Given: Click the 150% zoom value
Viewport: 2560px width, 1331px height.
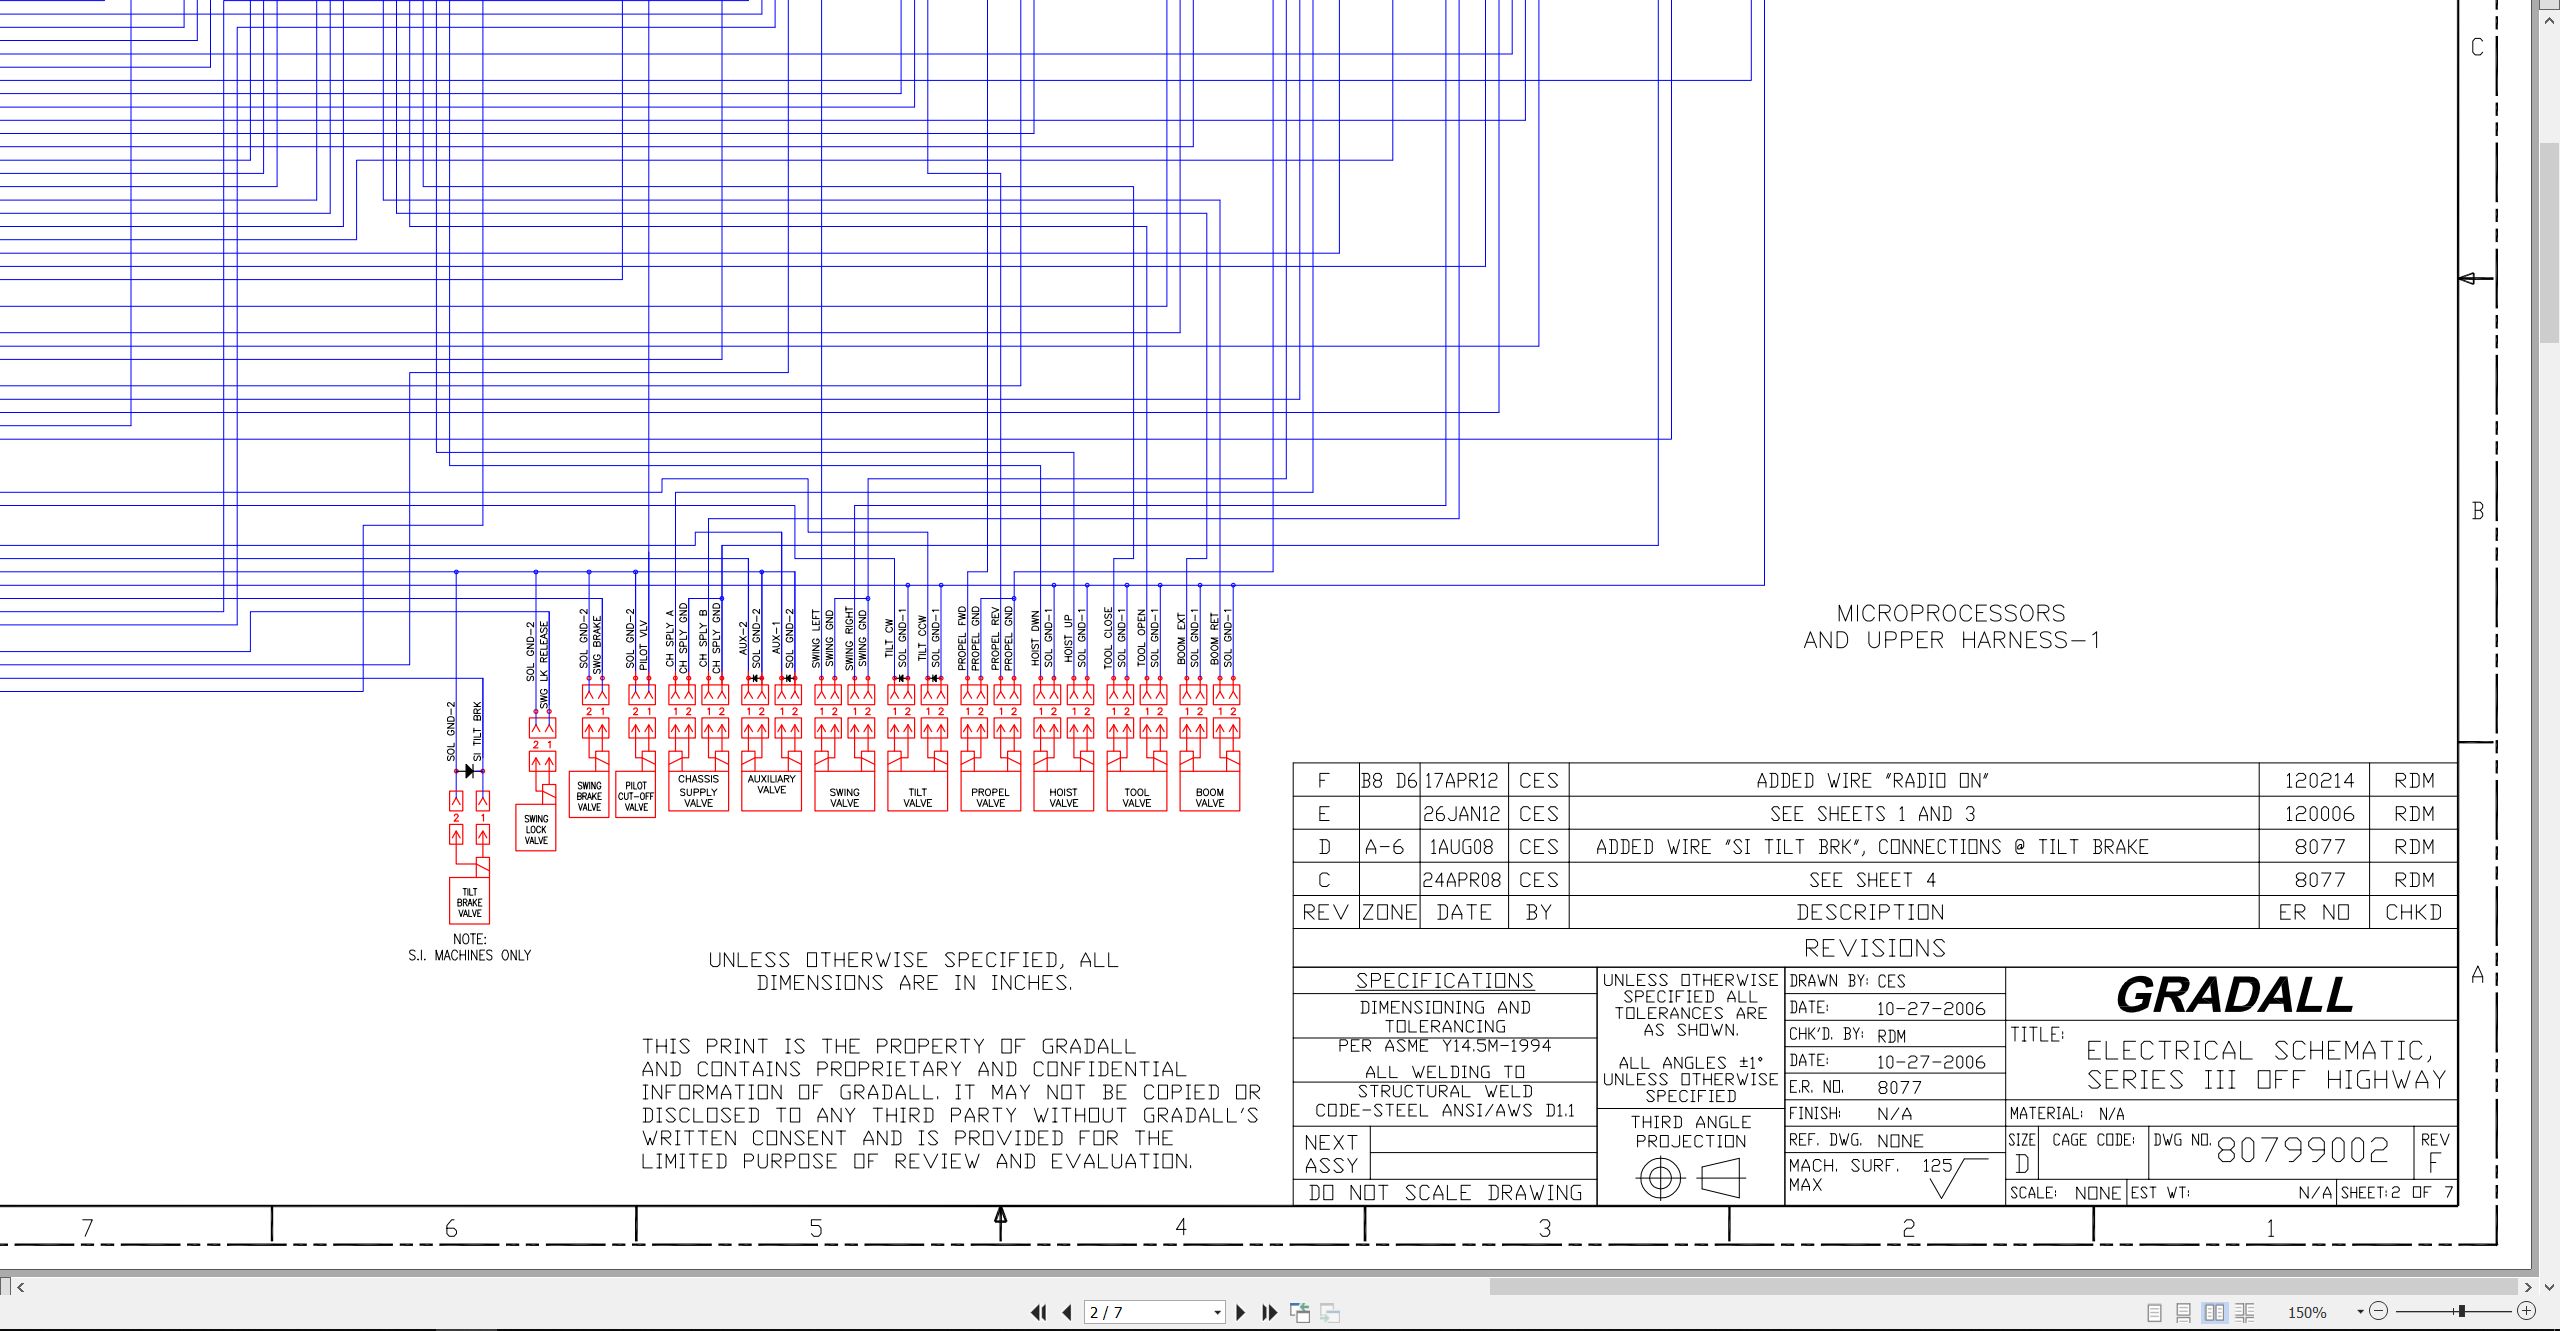Looking at the screenshot, I should click(x=2308, y=1312).
